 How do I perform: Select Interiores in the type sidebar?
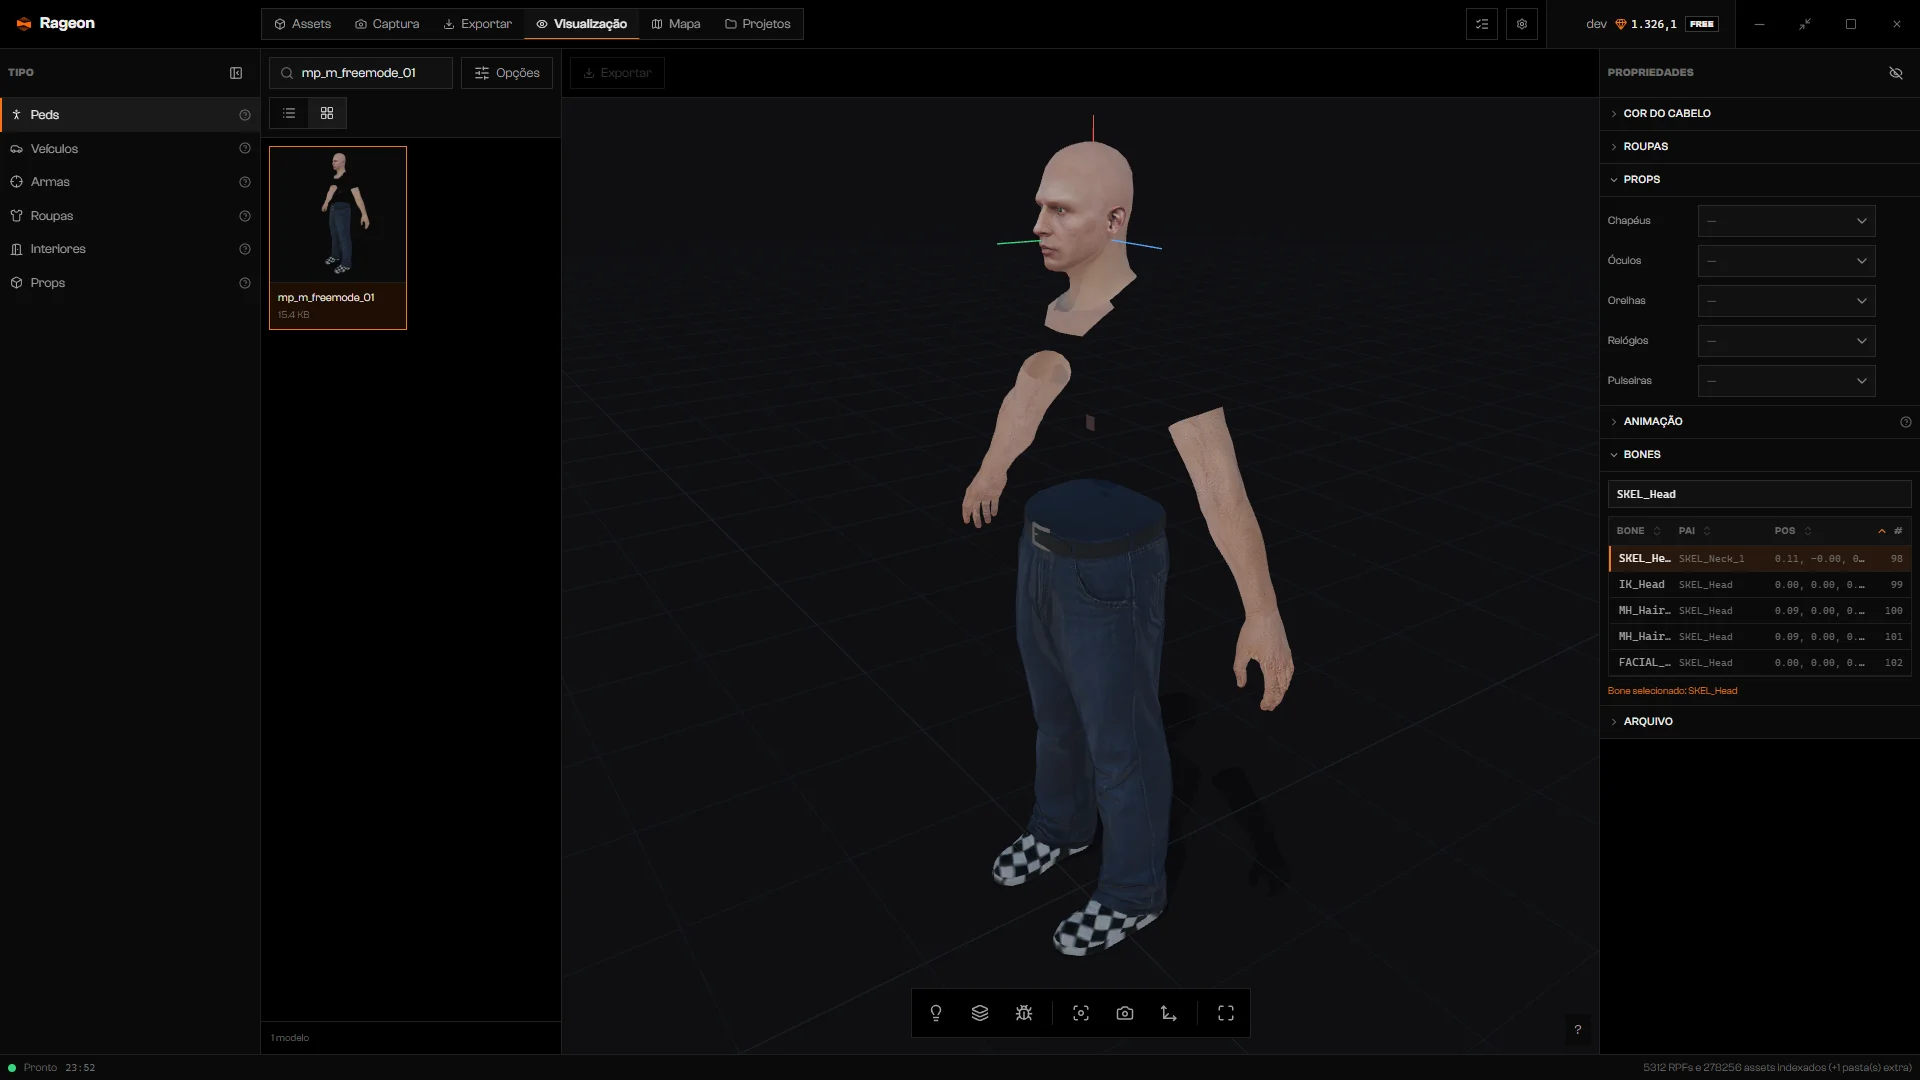(130, 249)
